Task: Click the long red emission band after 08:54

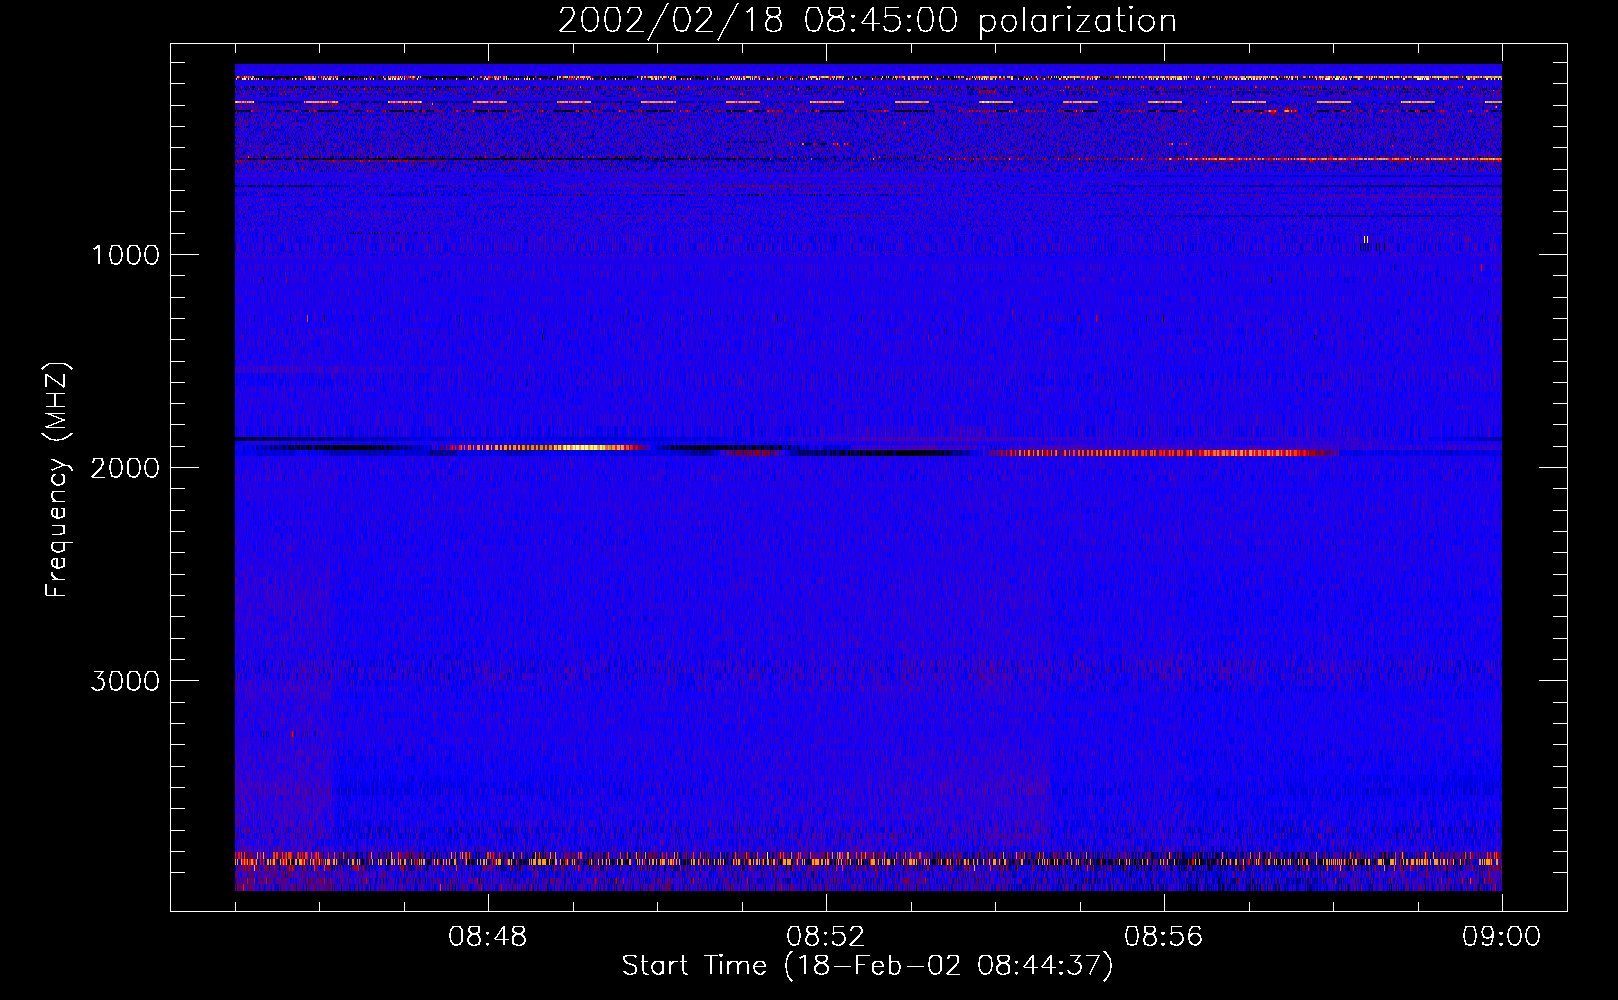Action: tap(1165, 453)
